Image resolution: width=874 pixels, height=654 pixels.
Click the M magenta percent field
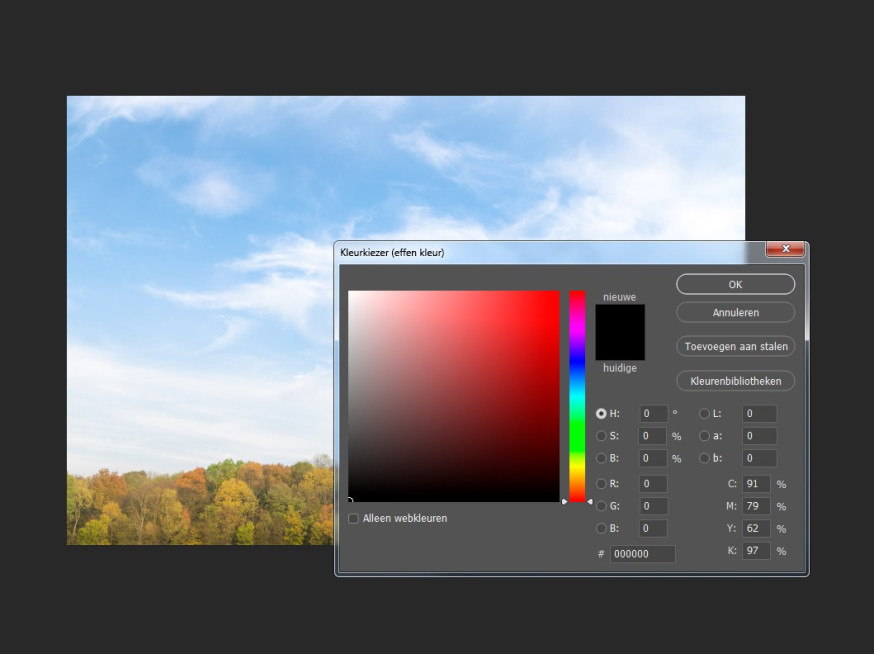pyautogui.click(x=756, y=506)
